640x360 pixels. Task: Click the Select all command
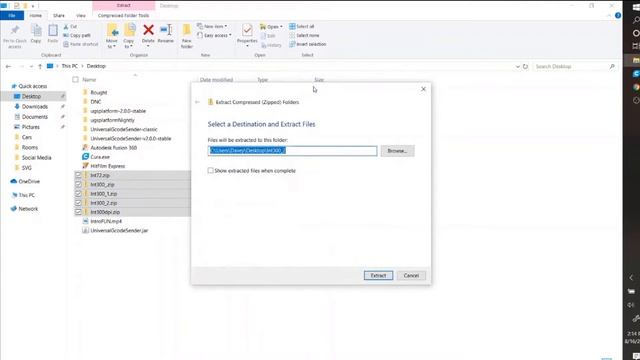click(302, 27)
